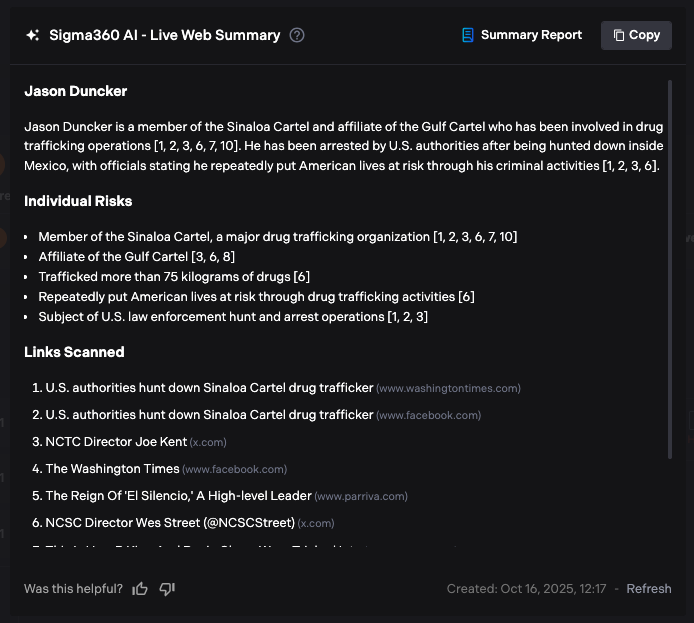Screen dimensions: 694x623
Task: Click the help question mark icon
Action: click(x=297, y=35)
